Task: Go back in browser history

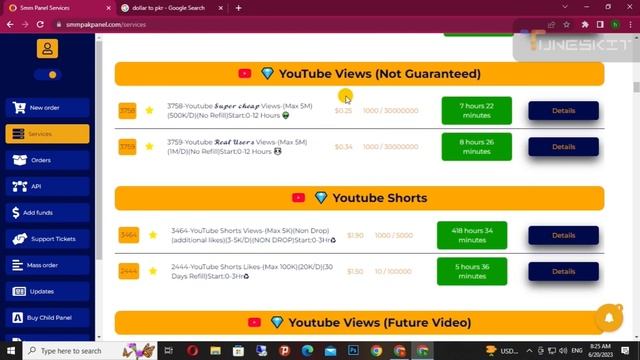Action: pyautogui.click(x=10, y=24)
